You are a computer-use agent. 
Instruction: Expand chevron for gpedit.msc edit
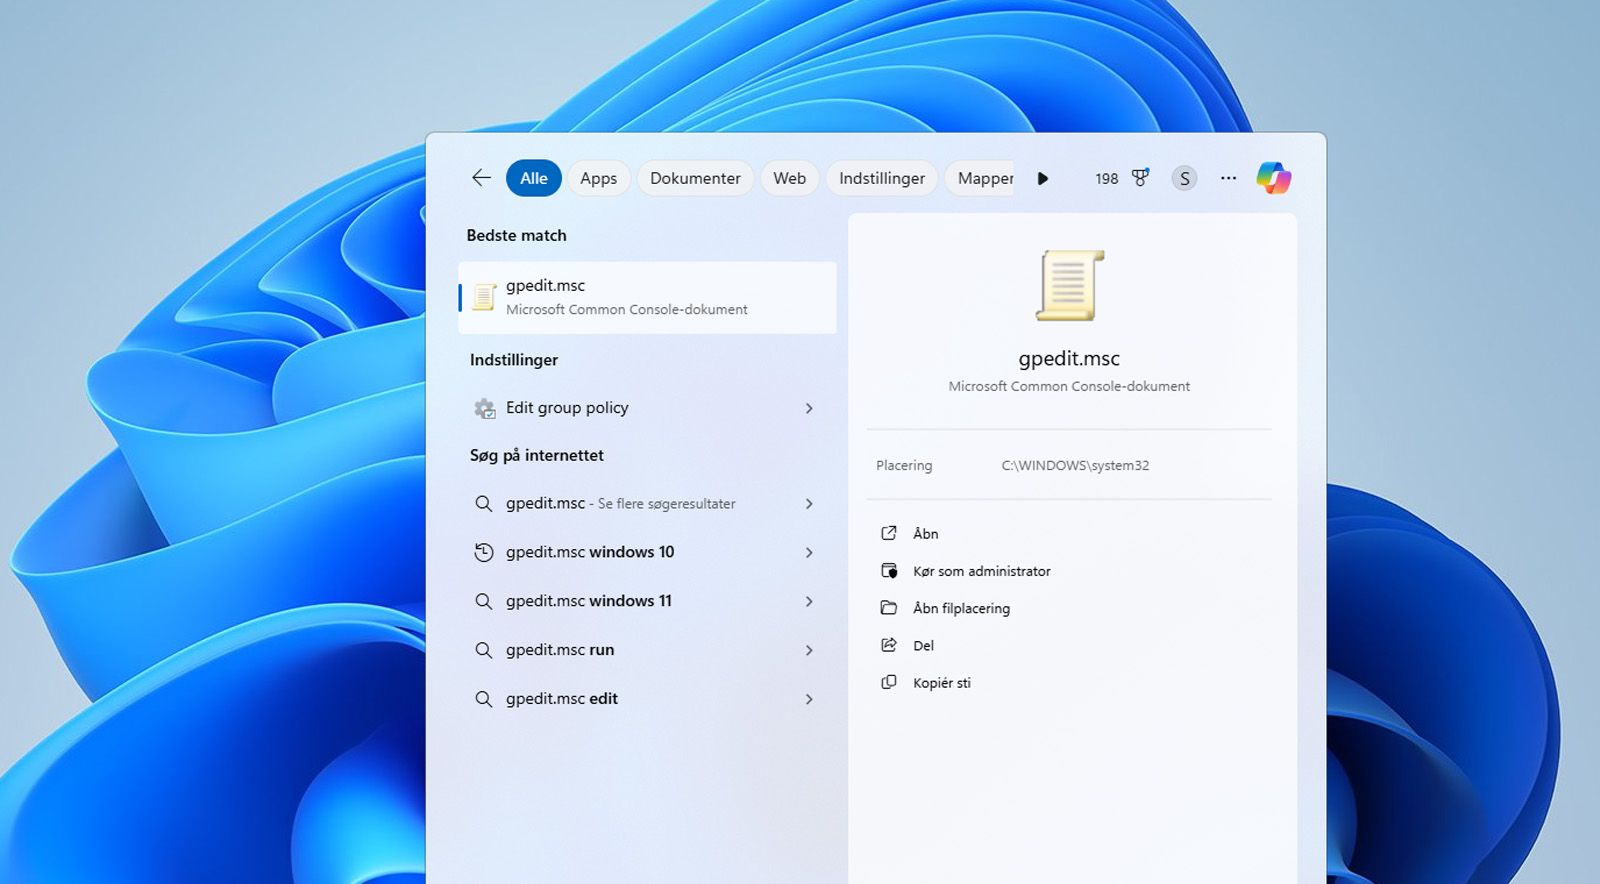click(809, 699)
